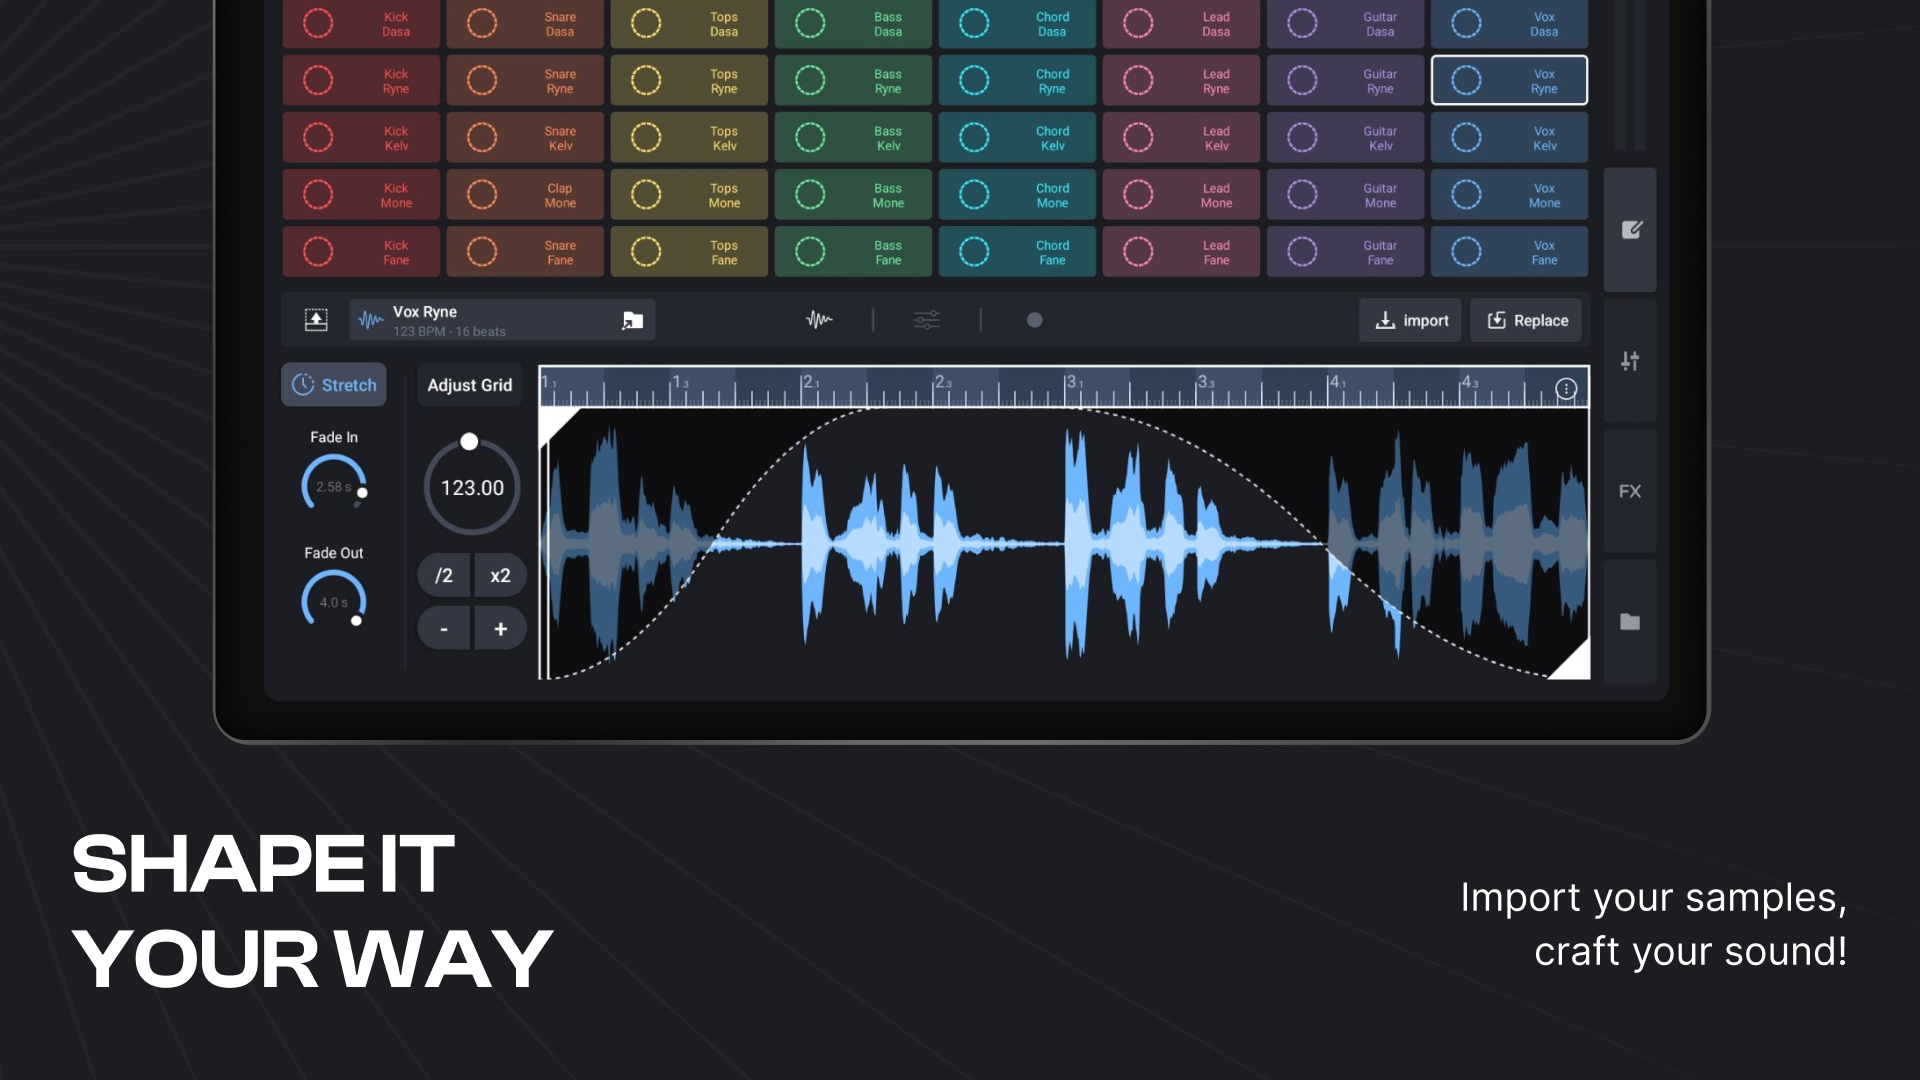The image size is (1920, 1080).
Task: Select the edit panel icon in the right sidebar
Action: pyautogui.click(x=1630, y=230)
